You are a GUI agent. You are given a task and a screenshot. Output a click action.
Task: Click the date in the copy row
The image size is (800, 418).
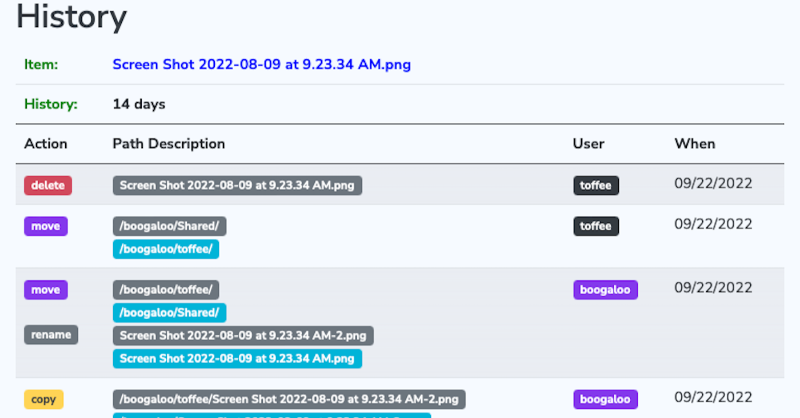click(713, 397)
